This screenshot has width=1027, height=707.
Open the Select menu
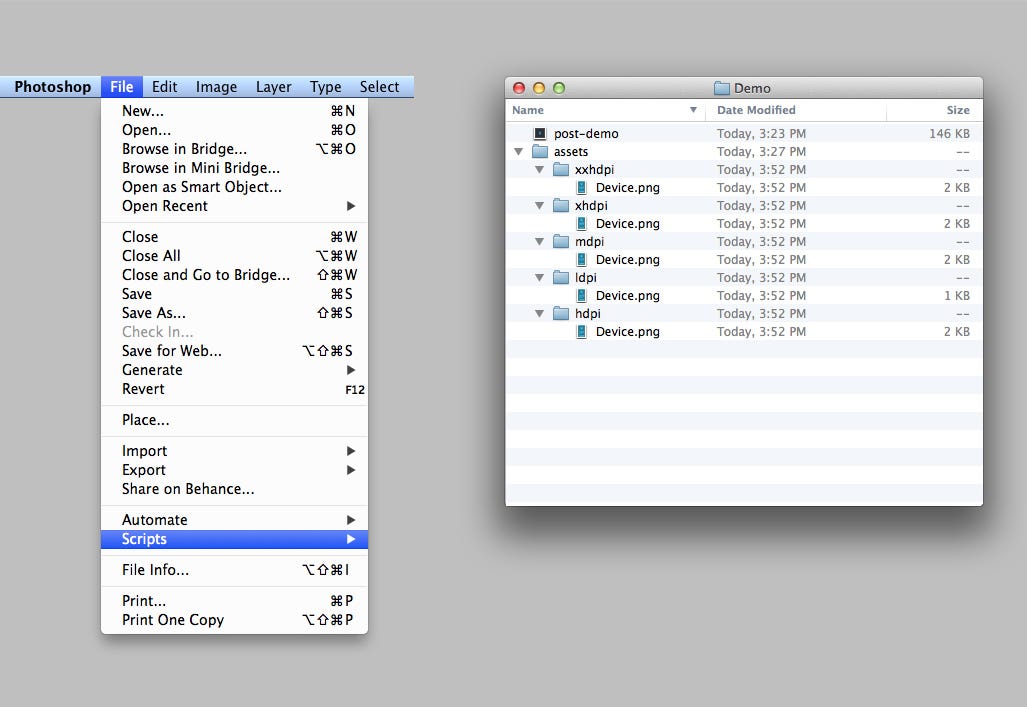click(379, 87)
